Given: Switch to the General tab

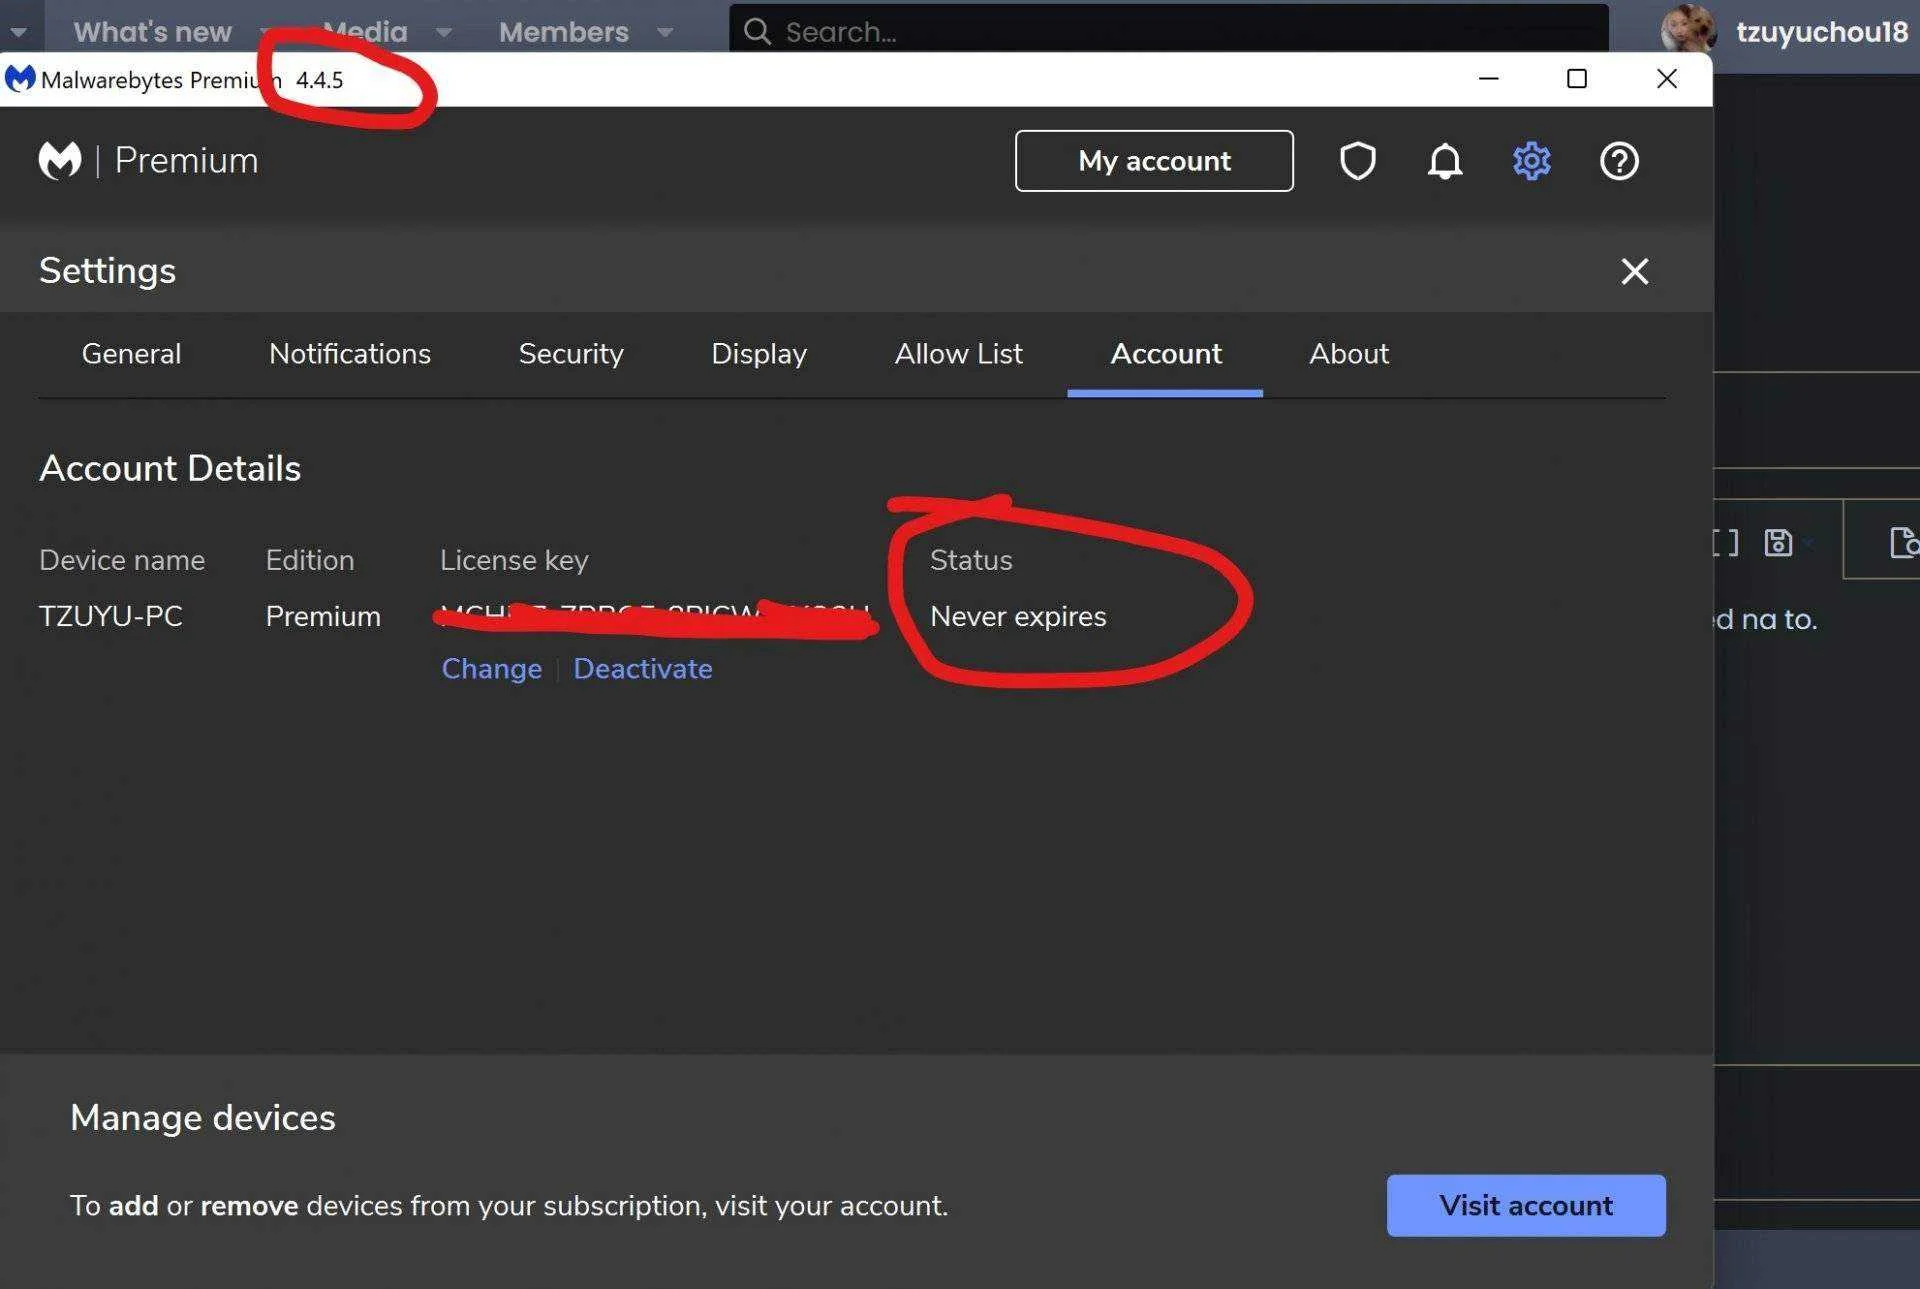Looking at the screenshot, I should coord(131,353).
